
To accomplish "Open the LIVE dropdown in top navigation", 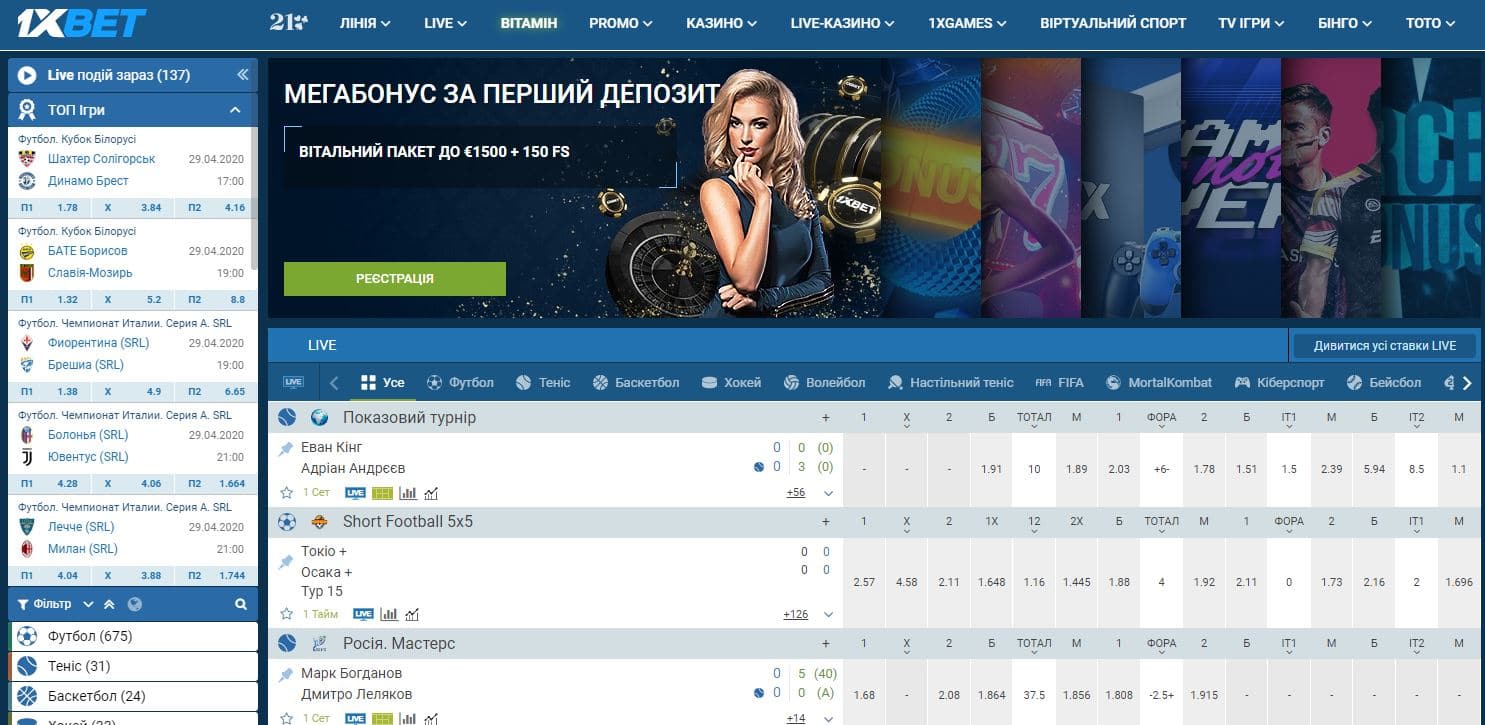I will (x=446, y=22).
